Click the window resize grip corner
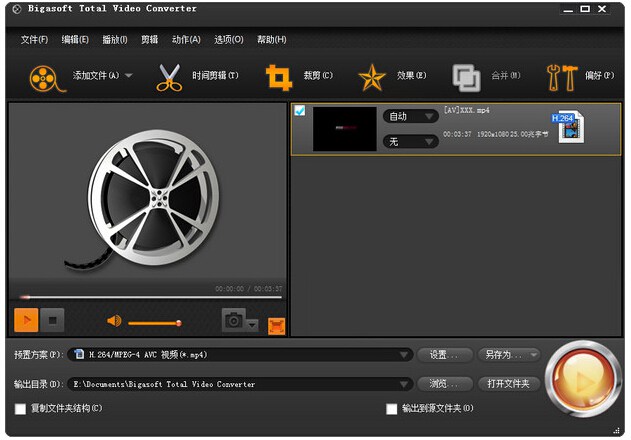The width and height of the screenshot is (631, 440). click(x=616, y=430)
